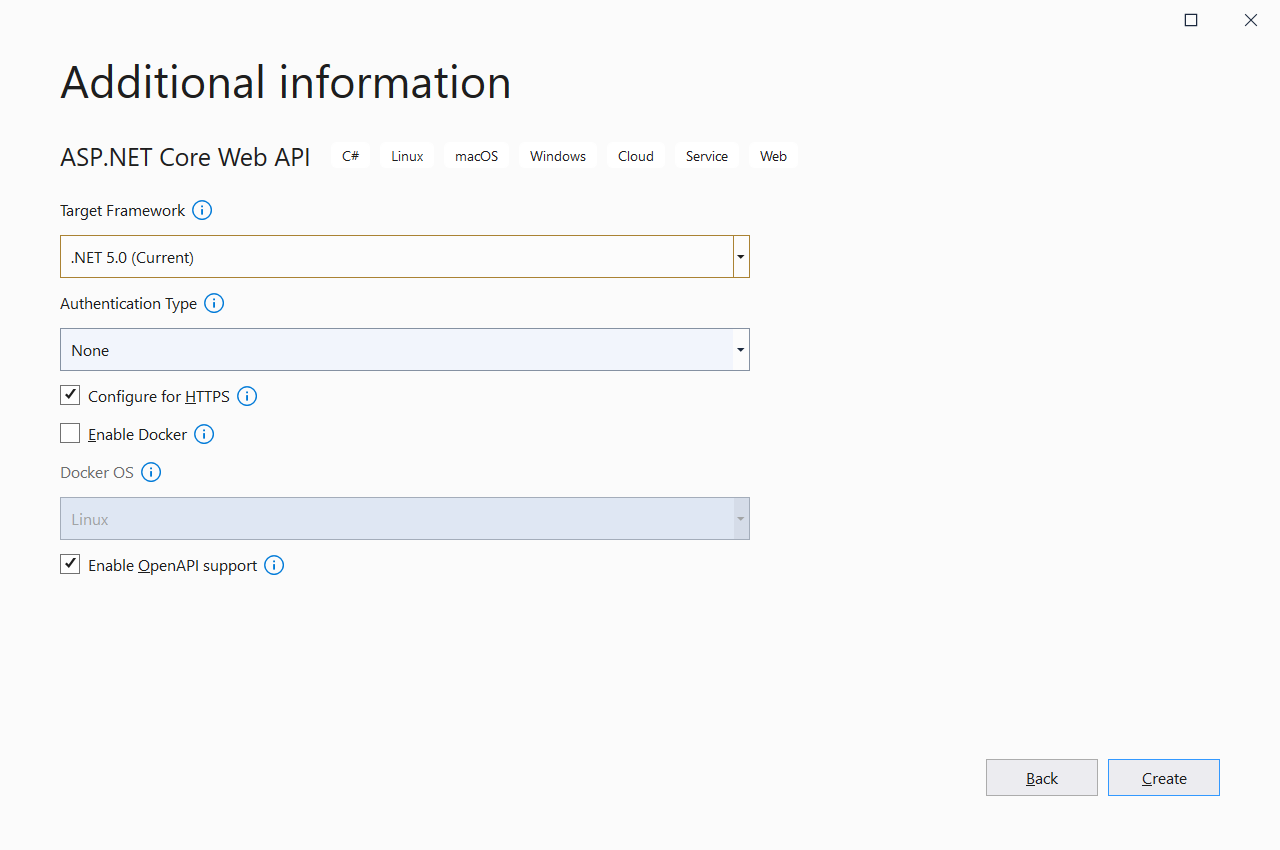1280x850 pixels.
Task: Click the Create button
Action: (x=1164, y=778)
